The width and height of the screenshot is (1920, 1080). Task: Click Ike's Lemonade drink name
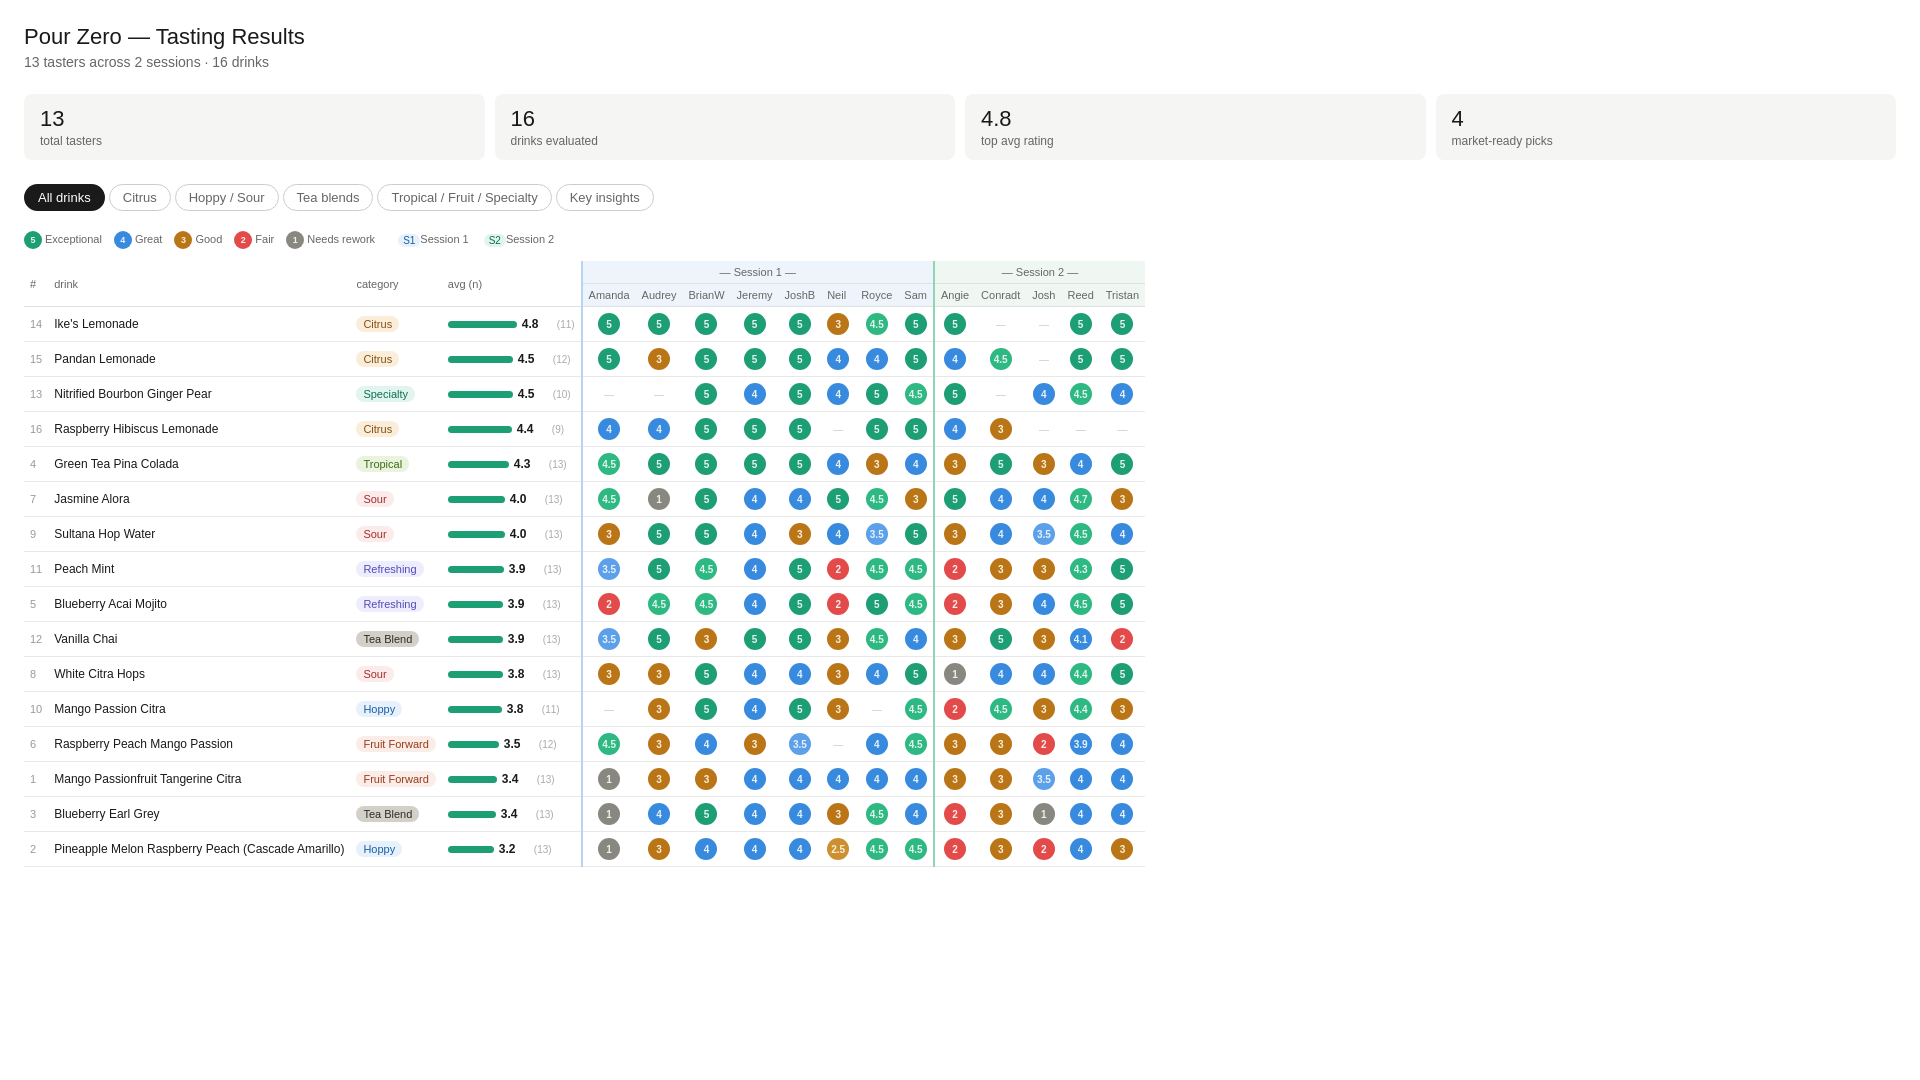click(96, 324)
